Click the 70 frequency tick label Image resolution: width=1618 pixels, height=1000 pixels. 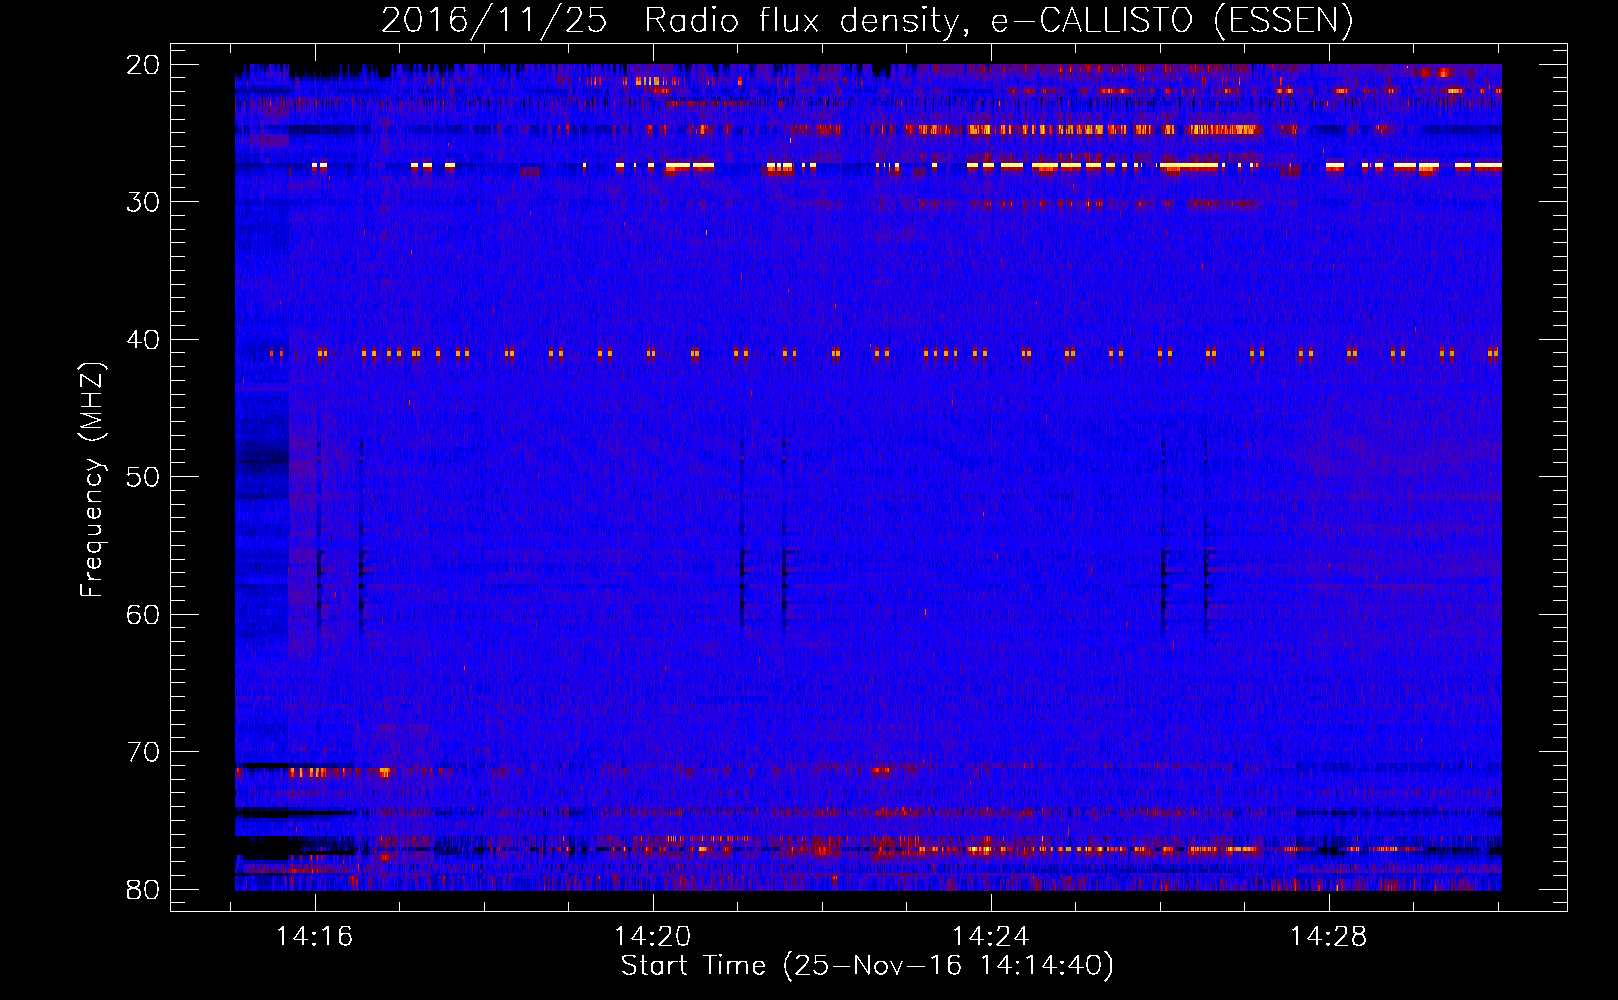point(143,752)
